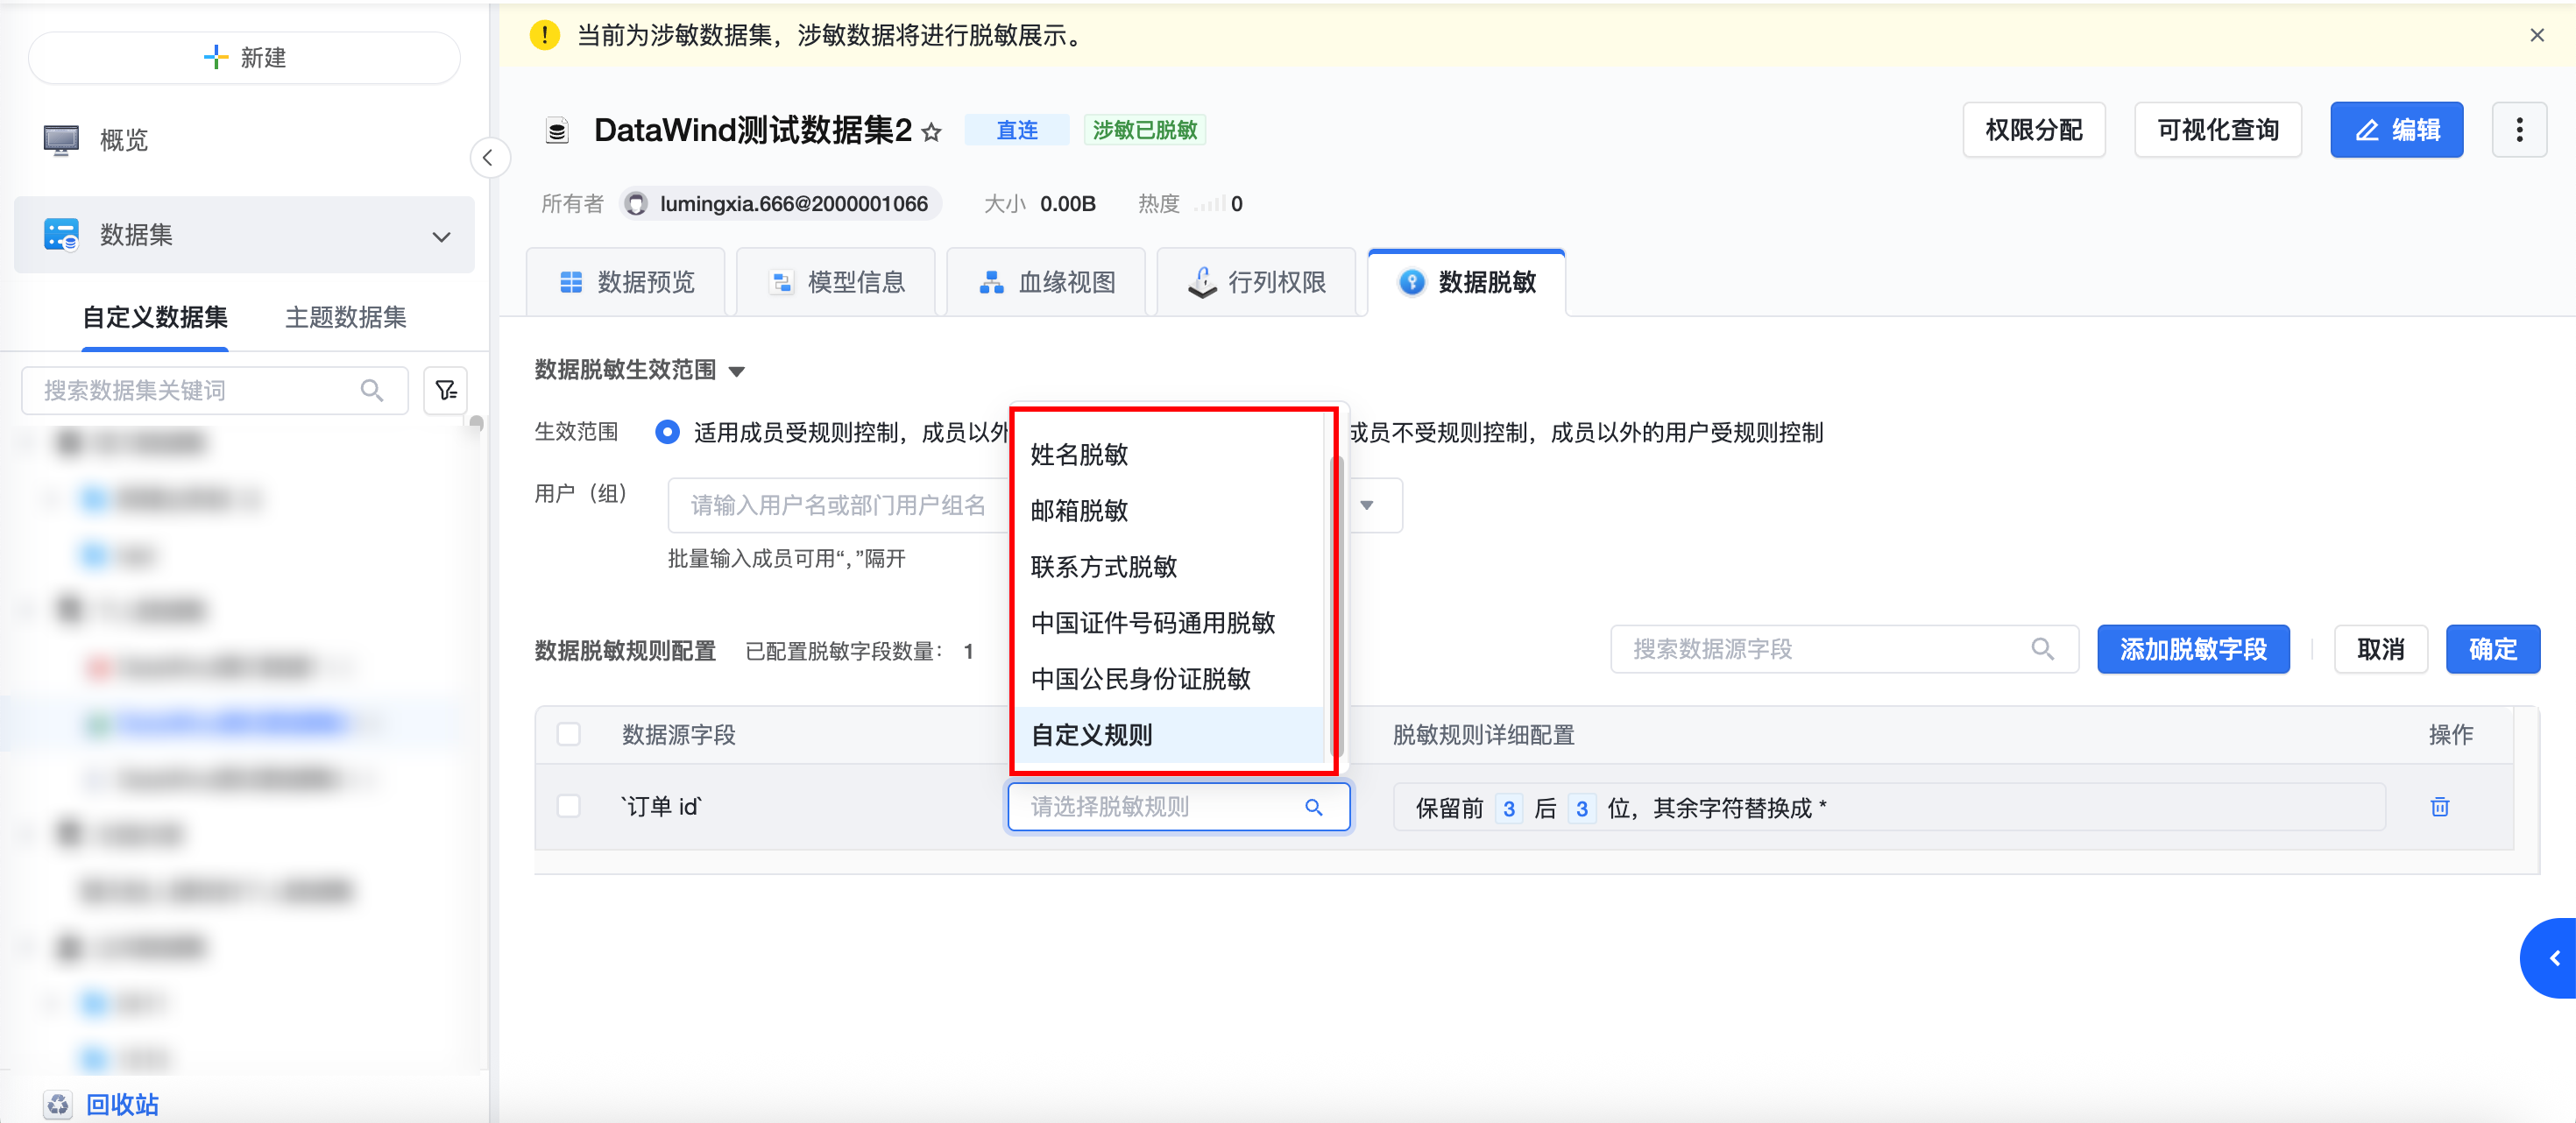Check the header select-all checkbox

point(569,734)
